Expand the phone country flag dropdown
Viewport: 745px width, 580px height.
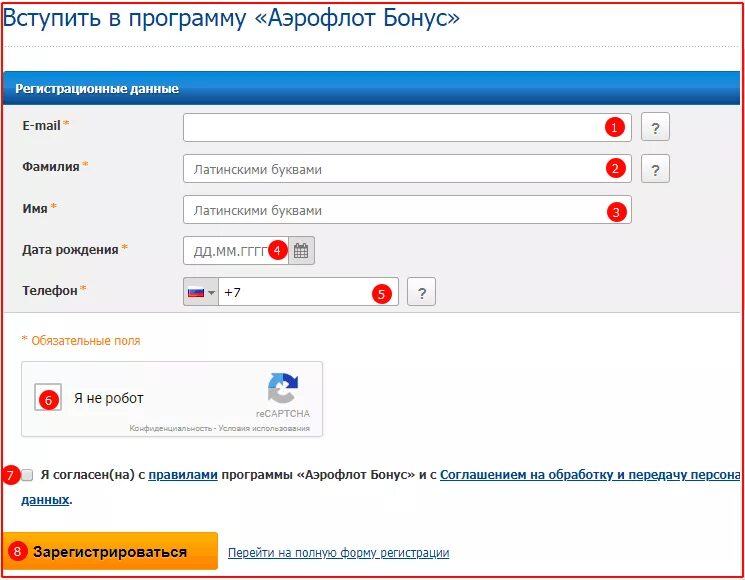pos(201,292)
